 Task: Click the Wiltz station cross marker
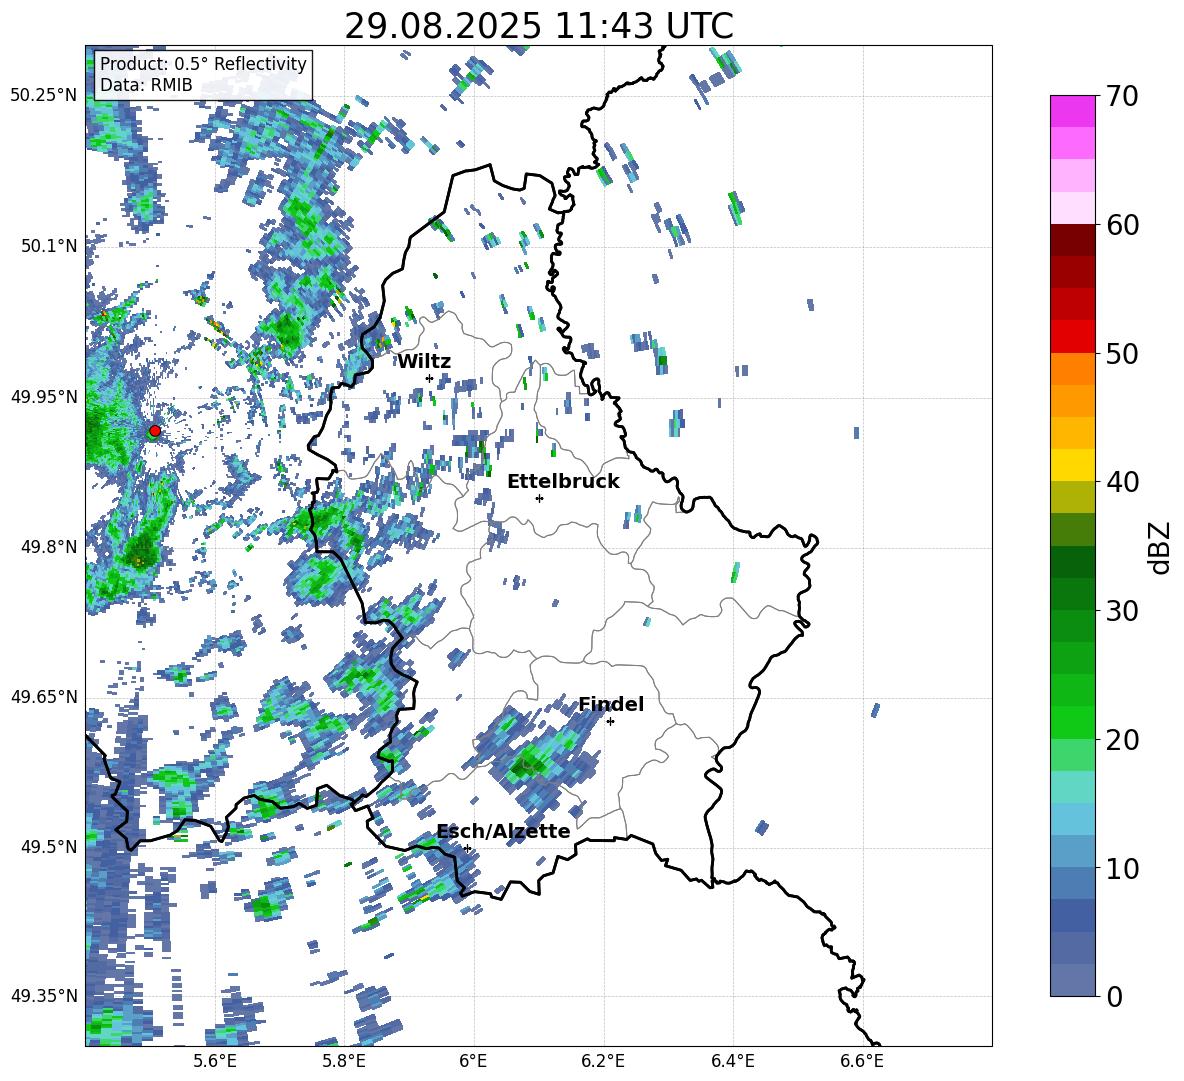[430, 378]
